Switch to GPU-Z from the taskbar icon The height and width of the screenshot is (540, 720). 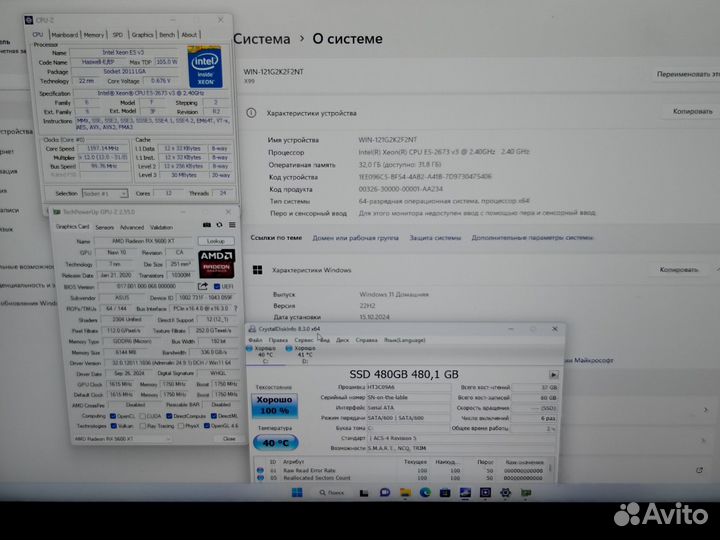[x=526, y=493]
